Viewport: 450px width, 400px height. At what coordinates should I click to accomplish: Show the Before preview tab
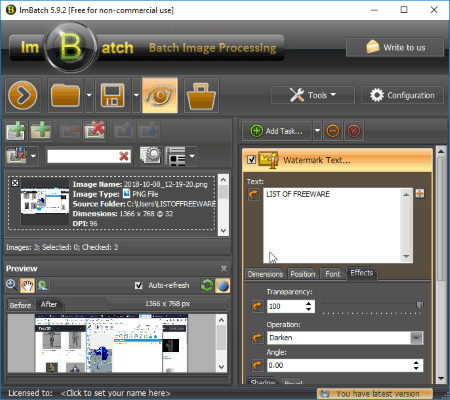[x=20, y=305]
